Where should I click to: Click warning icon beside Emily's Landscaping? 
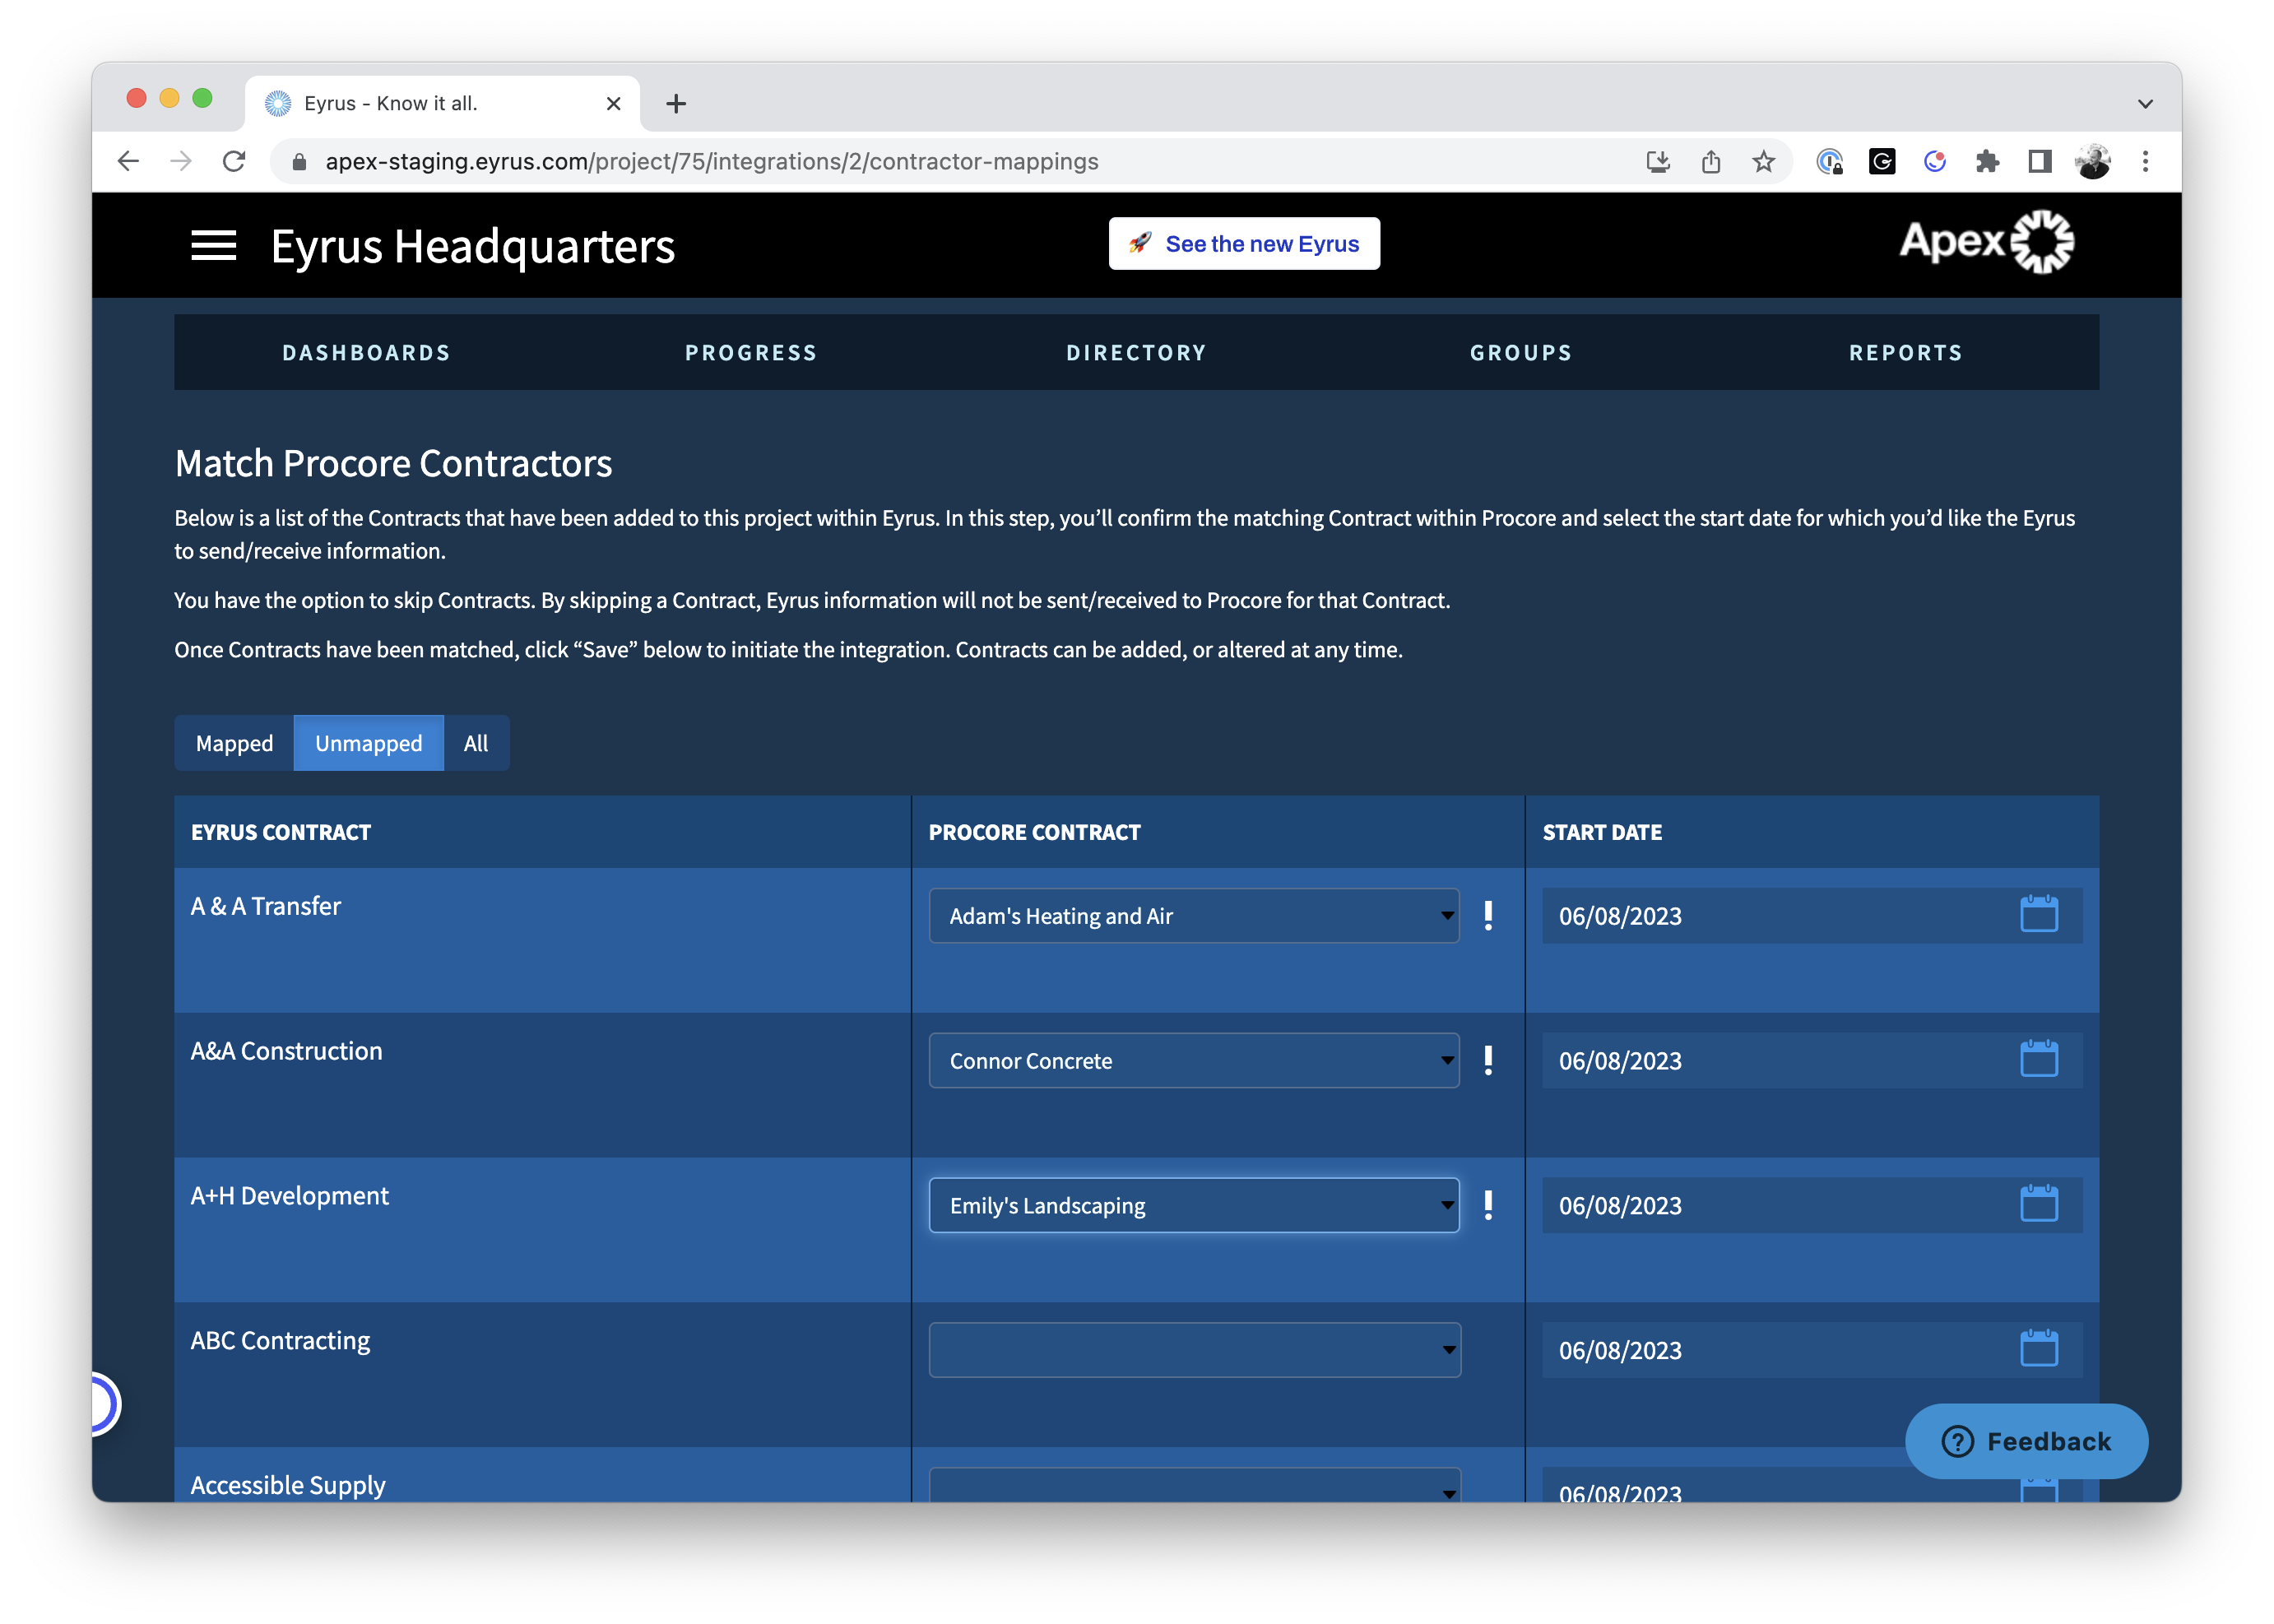click(1489, 1205)
